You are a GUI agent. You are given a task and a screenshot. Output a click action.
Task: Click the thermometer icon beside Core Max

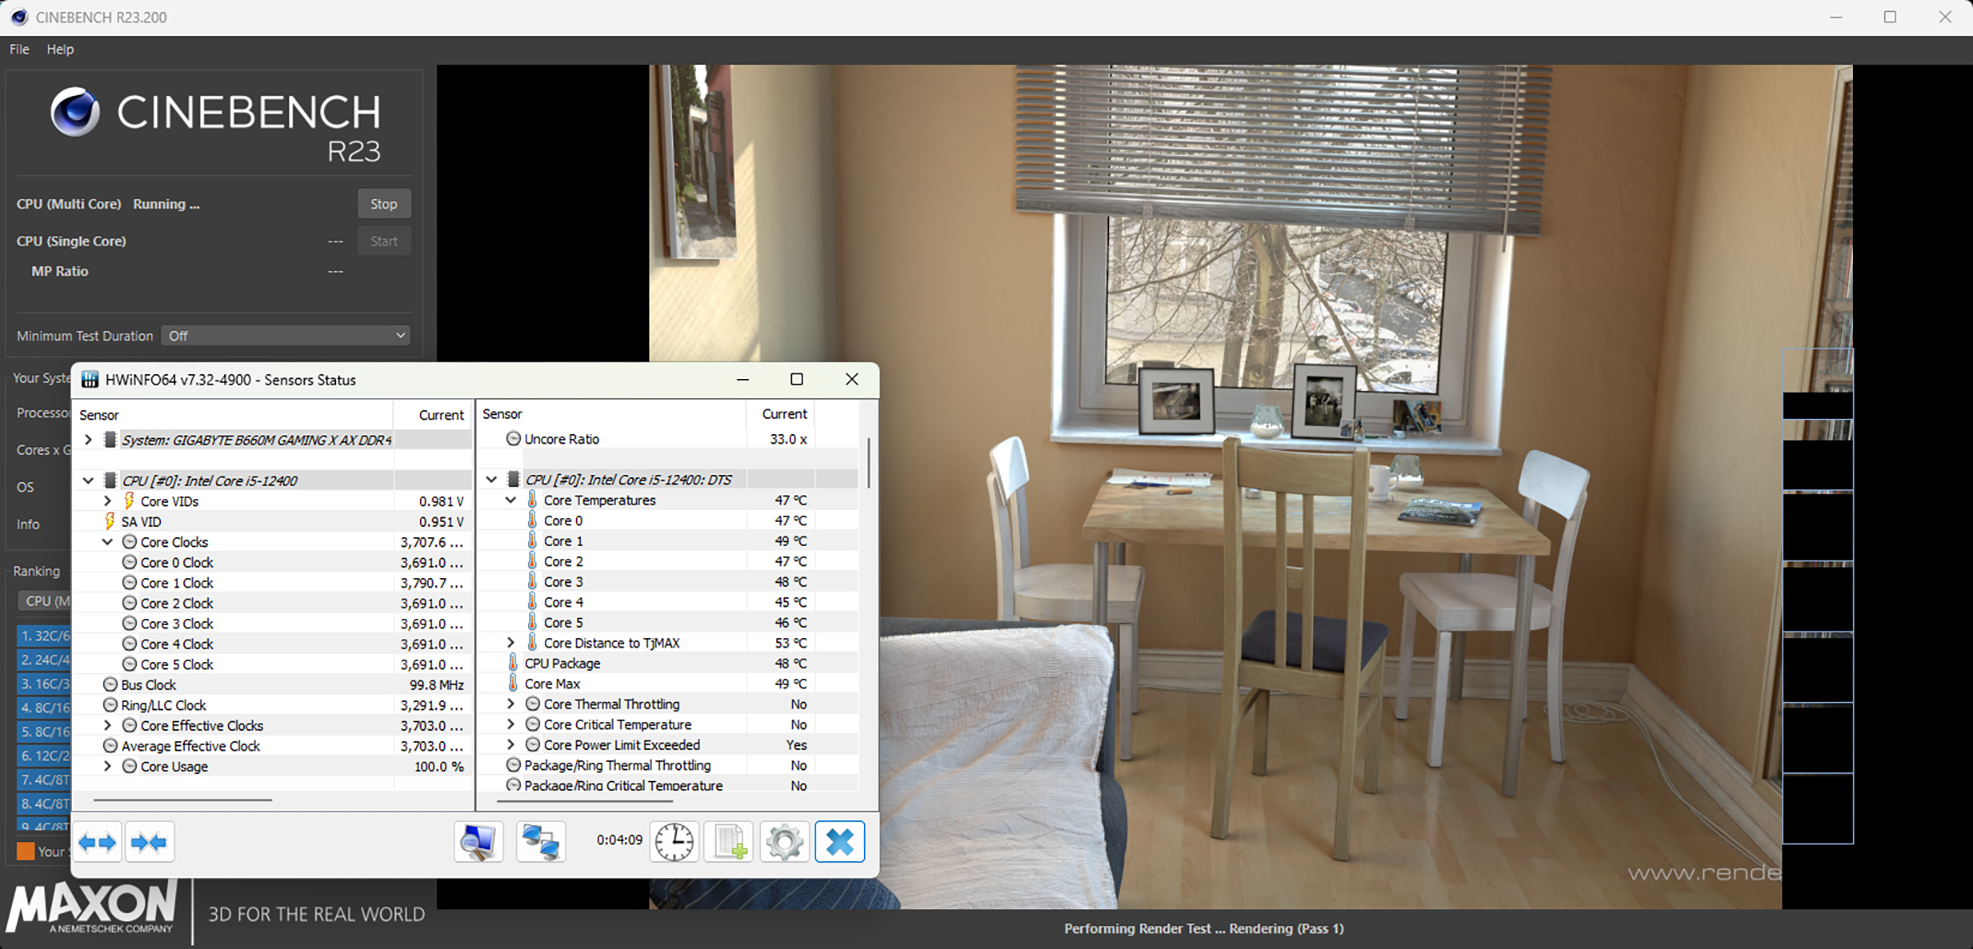tap(513, 683)
